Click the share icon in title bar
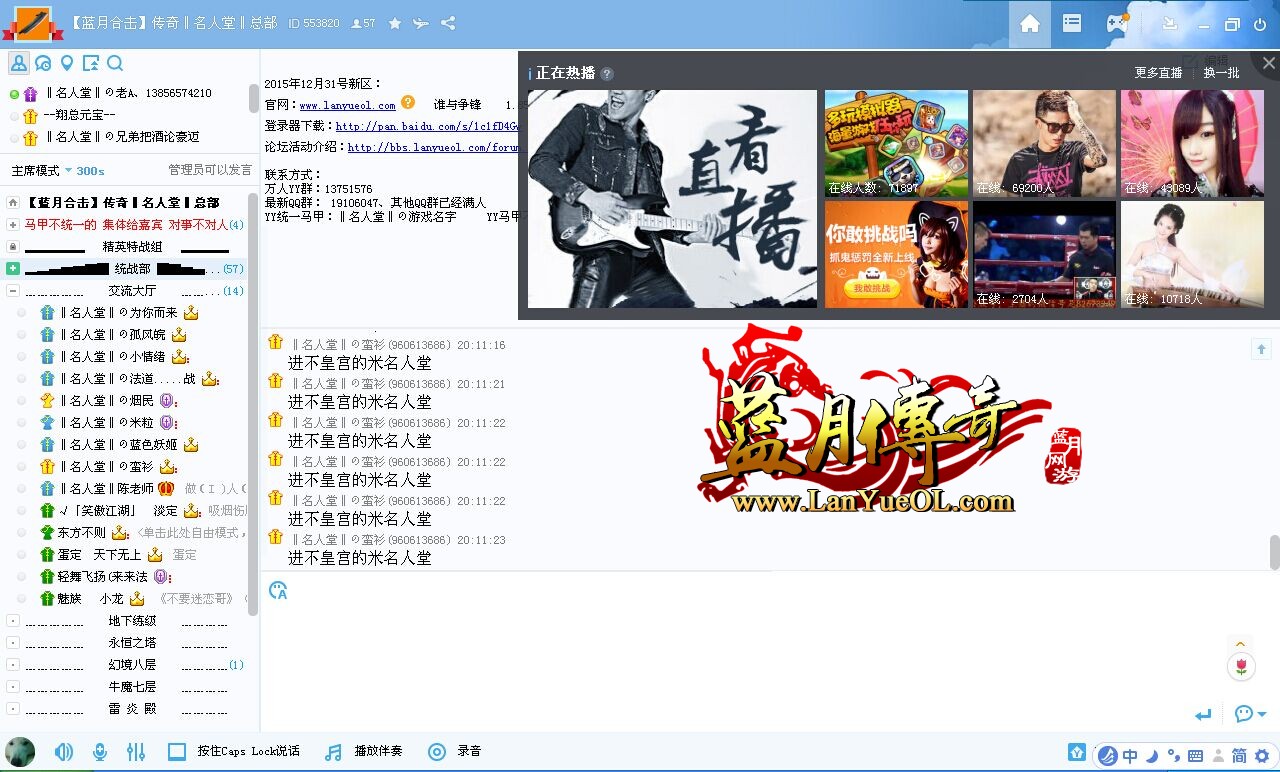The image size is (1280, 772). coord(448,23)
